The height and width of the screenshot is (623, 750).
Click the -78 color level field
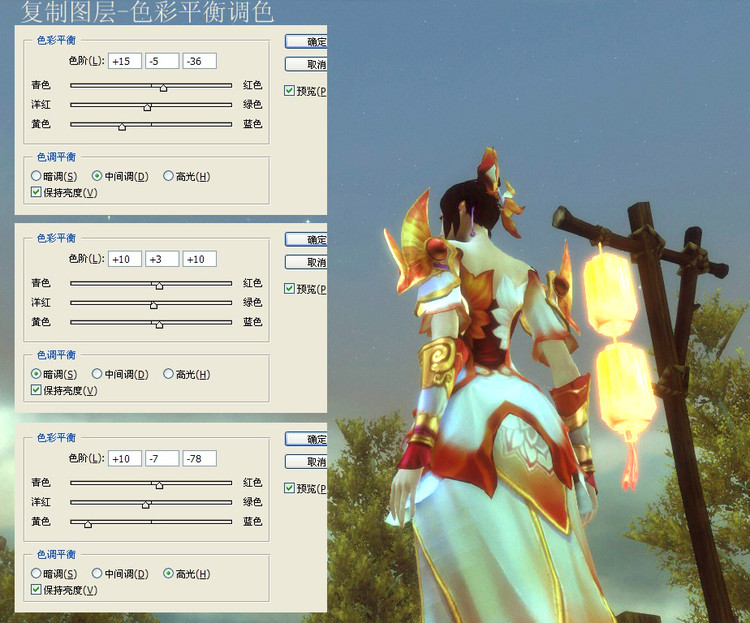coord(199,458)
